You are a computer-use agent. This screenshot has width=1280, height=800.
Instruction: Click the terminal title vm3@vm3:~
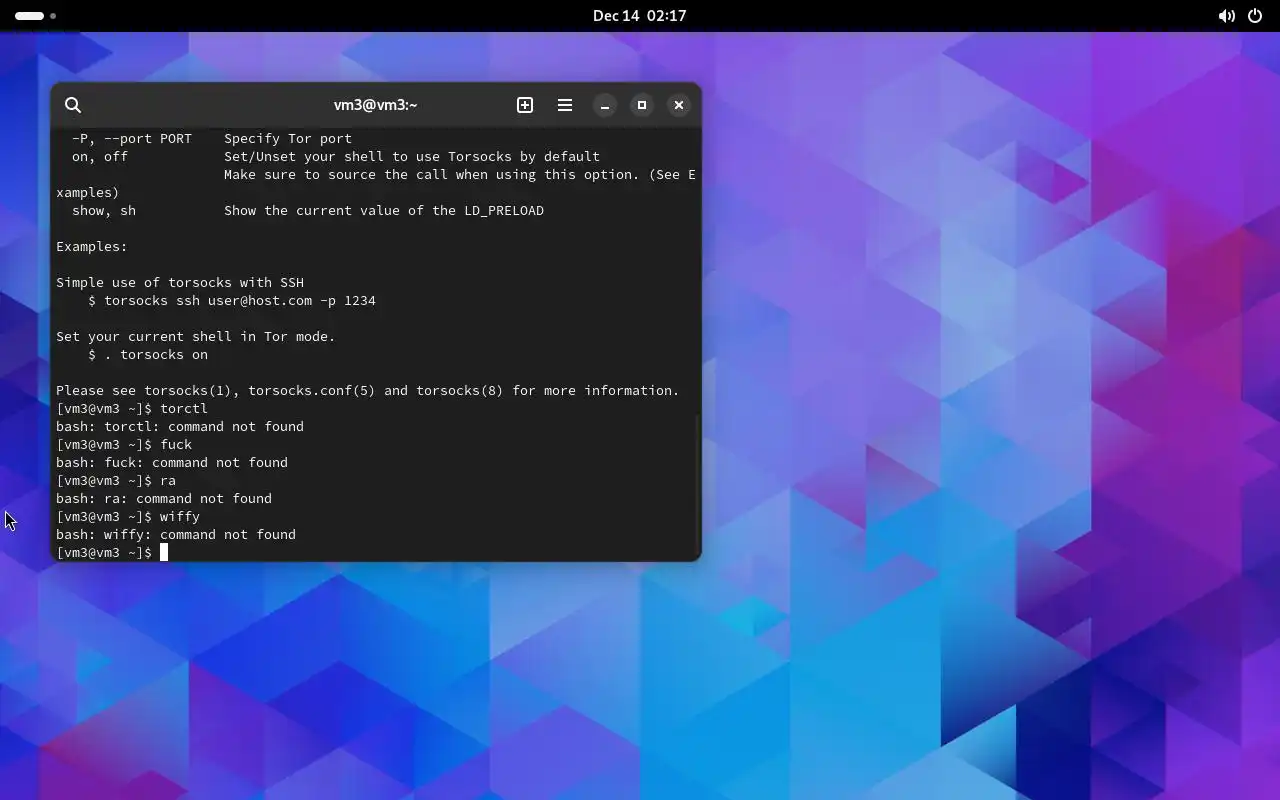point(375,105)
